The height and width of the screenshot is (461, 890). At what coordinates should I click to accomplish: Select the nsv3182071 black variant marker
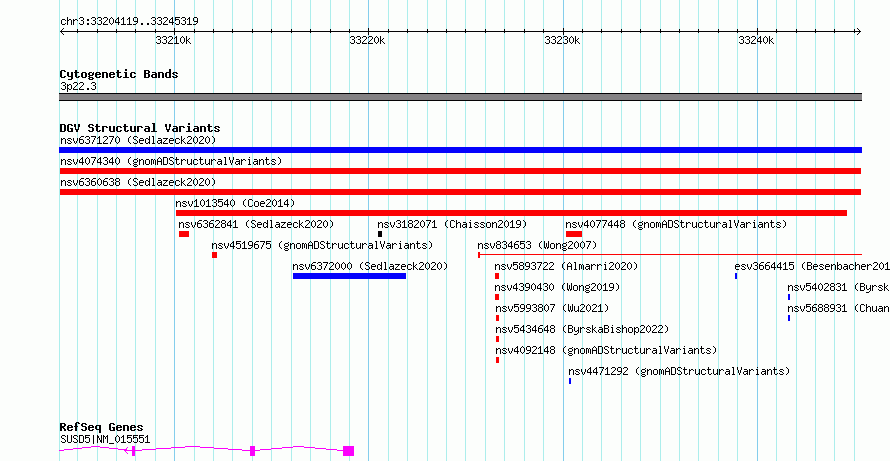pos(380,234)
